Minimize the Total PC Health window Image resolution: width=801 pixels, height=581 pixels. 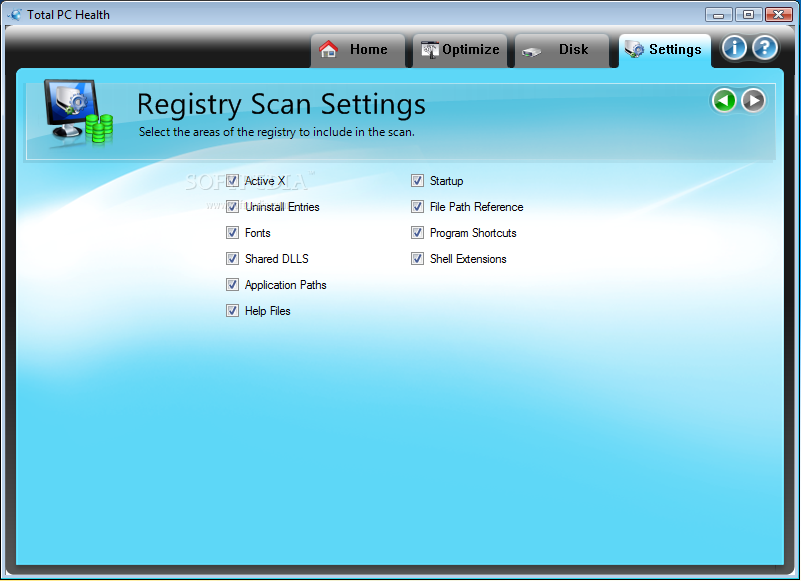(x=719, y=14)
